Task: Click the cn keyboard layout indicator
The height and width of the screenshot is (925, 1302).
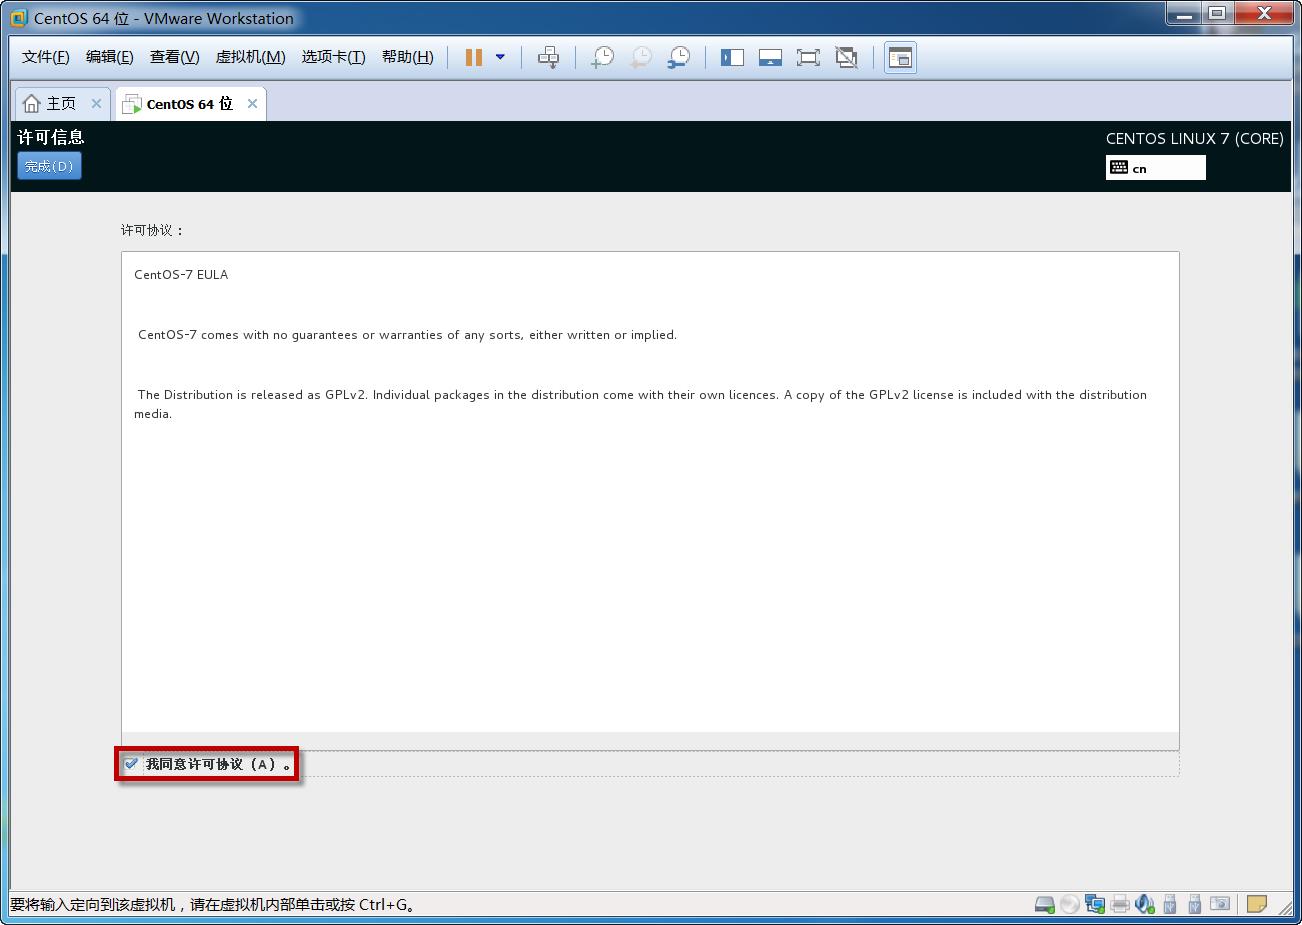Action: [1156, 168]
